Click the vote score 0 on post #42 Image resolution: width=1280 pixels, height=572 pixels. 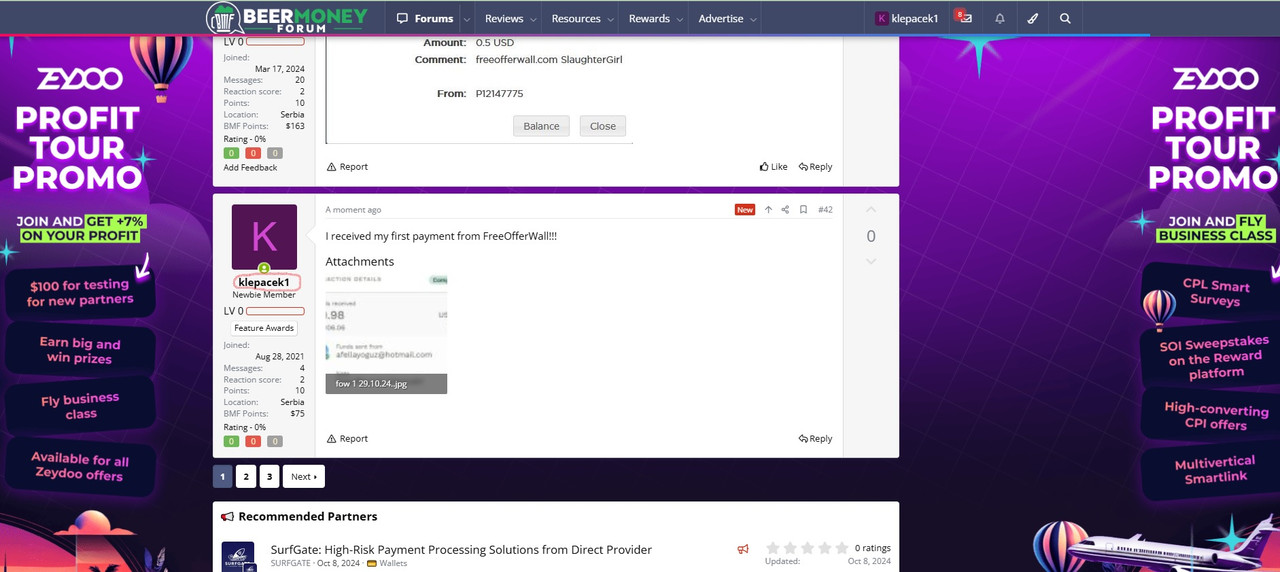870,236
